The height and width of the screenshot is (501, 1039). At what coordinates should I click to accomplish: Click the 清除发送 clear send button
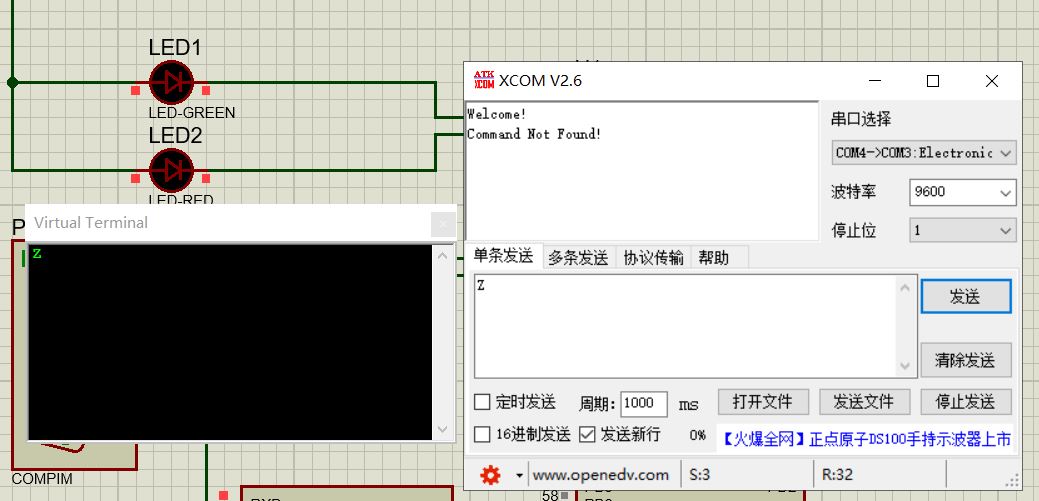point(965,360)
